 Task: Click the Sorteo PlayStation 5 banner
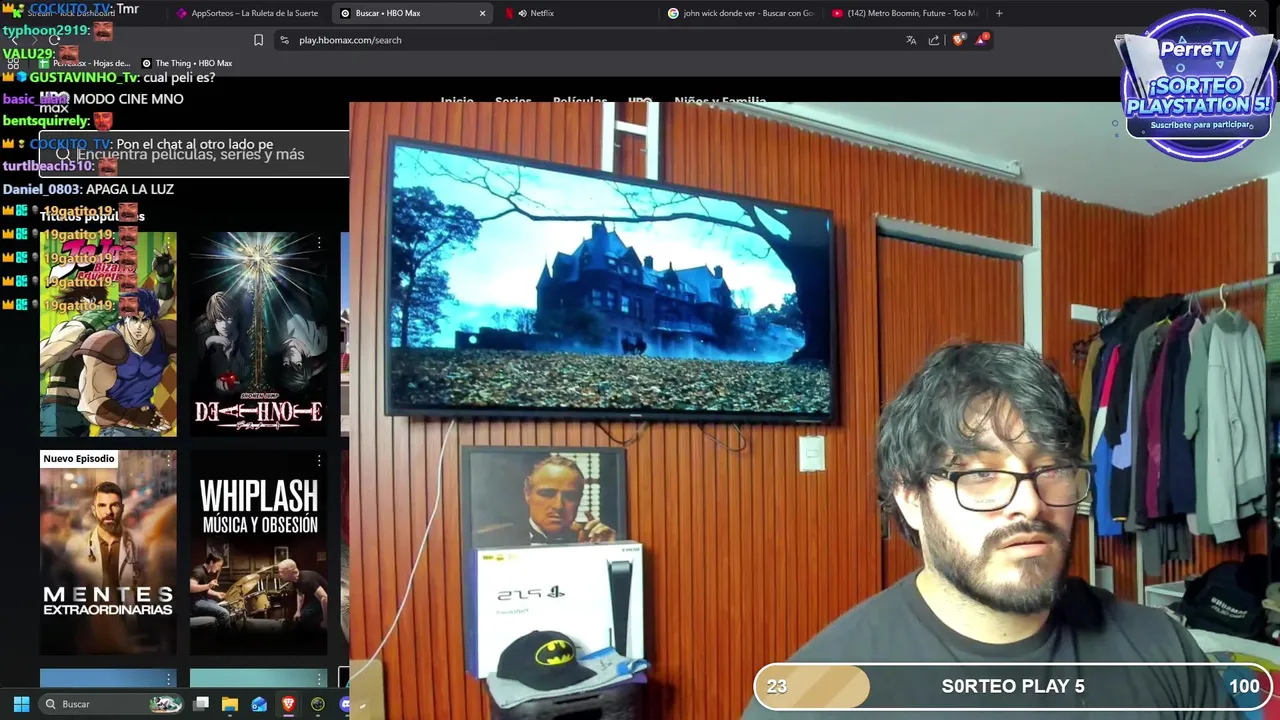pos(1198,85)
